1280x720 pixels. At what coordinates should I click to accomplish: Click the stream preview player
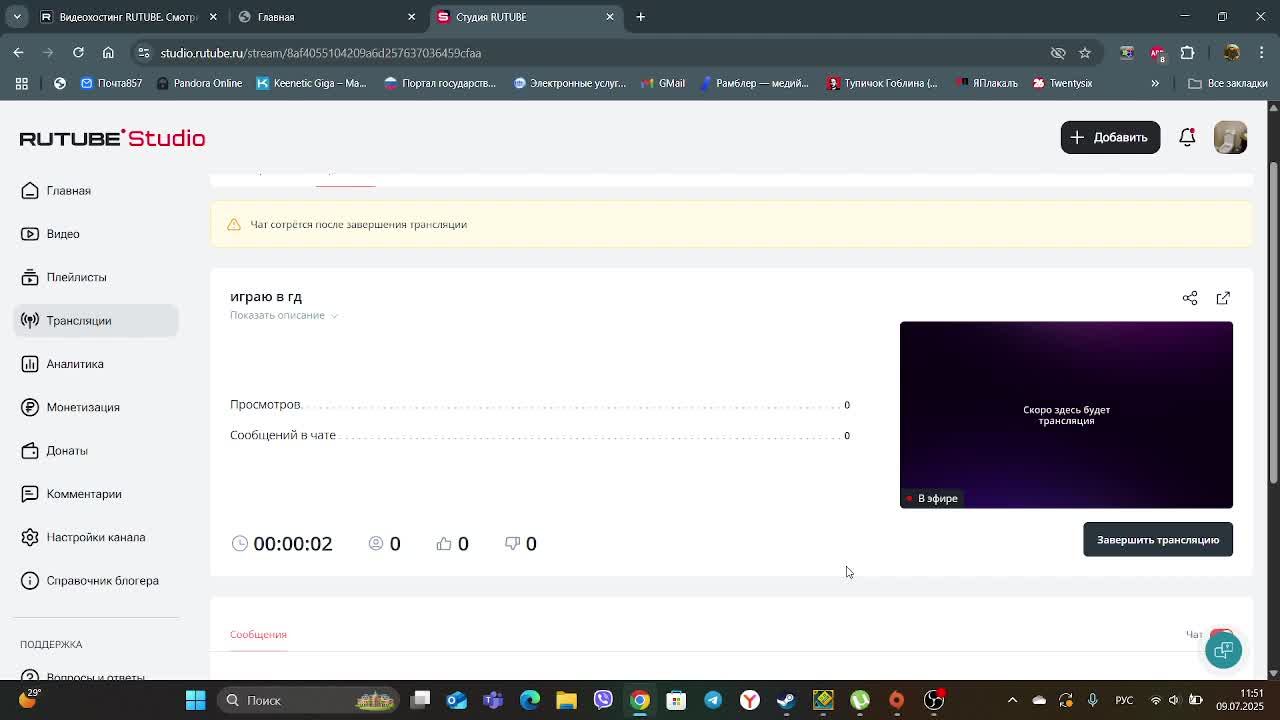1066,415
